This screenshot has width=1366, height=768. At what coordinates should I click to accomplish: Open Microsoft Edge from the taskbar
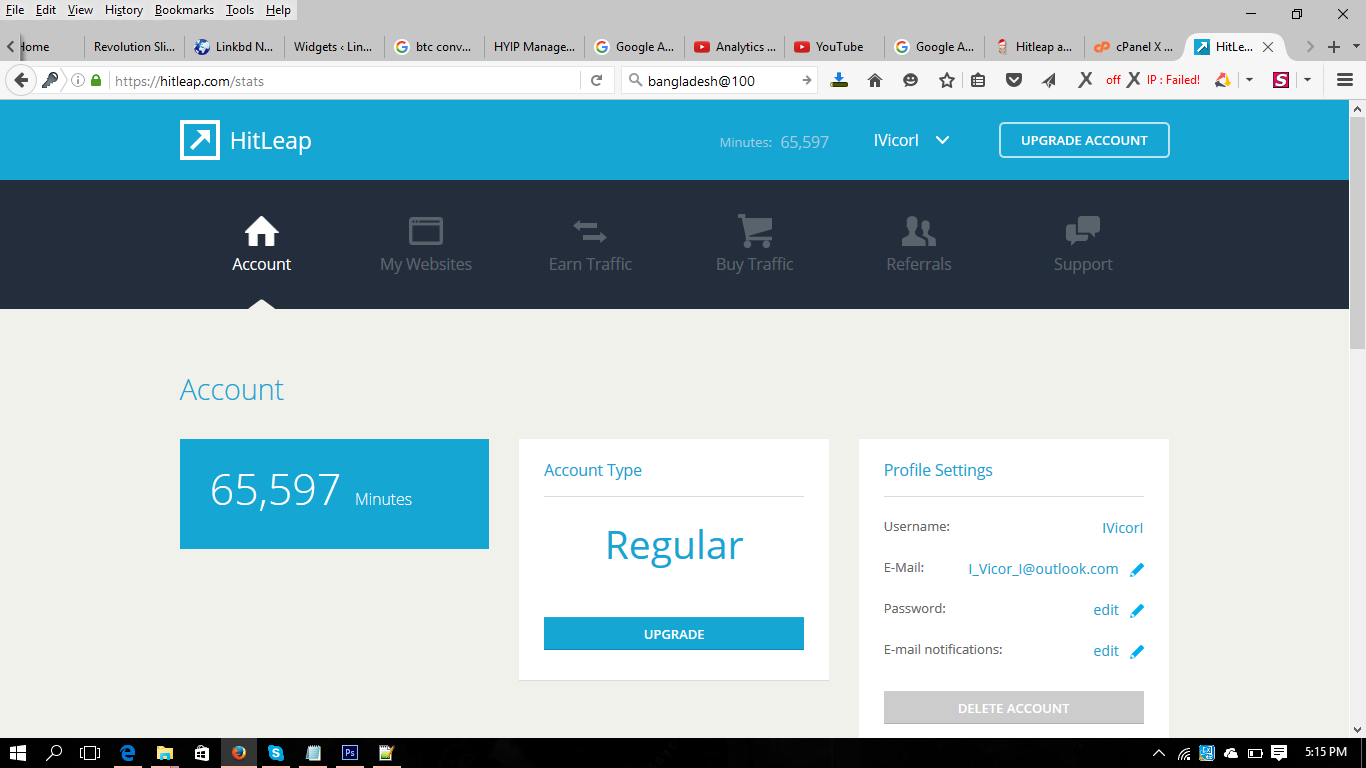(x=128, y=753)
